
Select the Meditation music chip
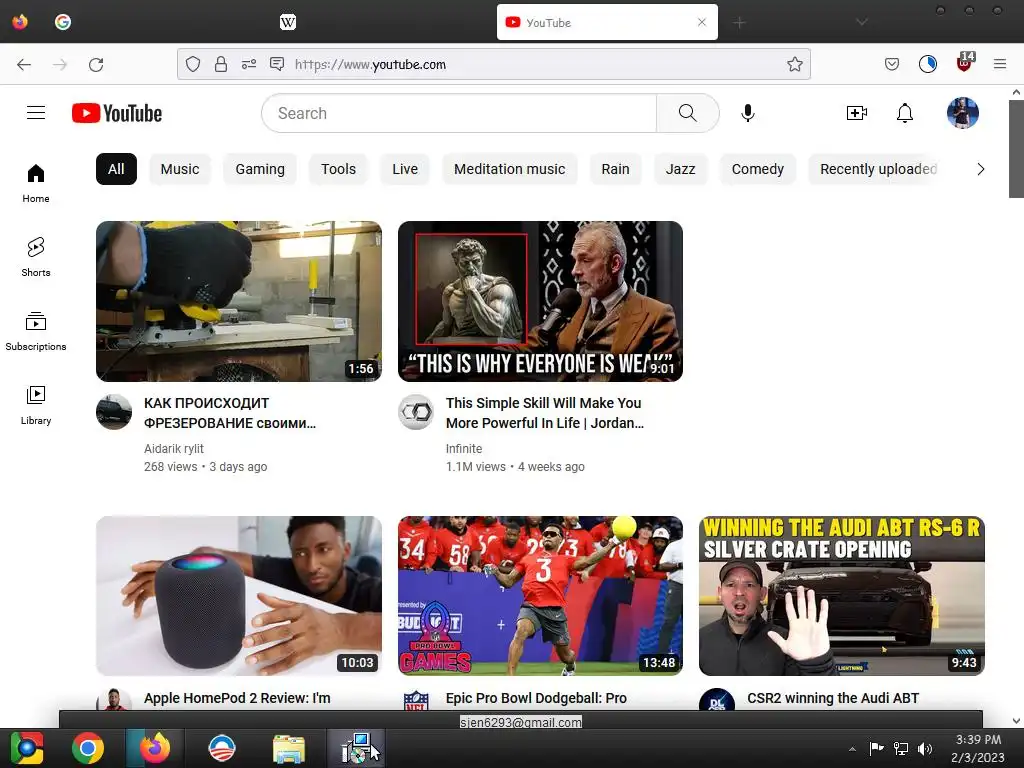pyautogui.click(x=509, y=169)
